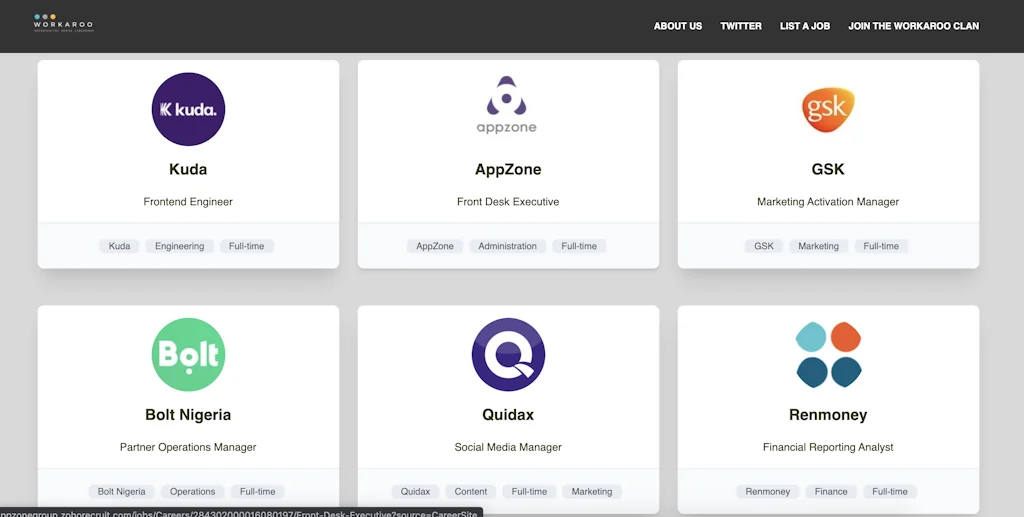The width and height of the screenshot is (1024, 517).
Task: Filter by the Operations tag
Action: click(193, 492)
